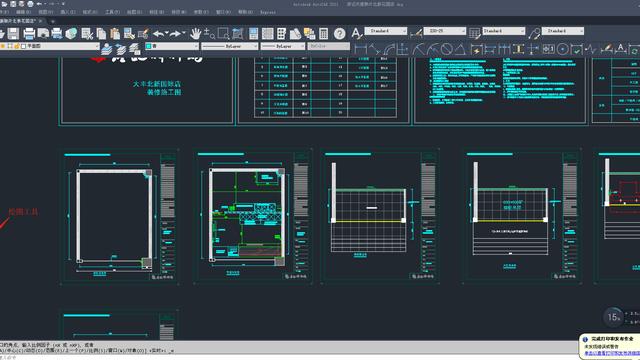Select the Arc Length dimension tool

[x=389, y=49]
